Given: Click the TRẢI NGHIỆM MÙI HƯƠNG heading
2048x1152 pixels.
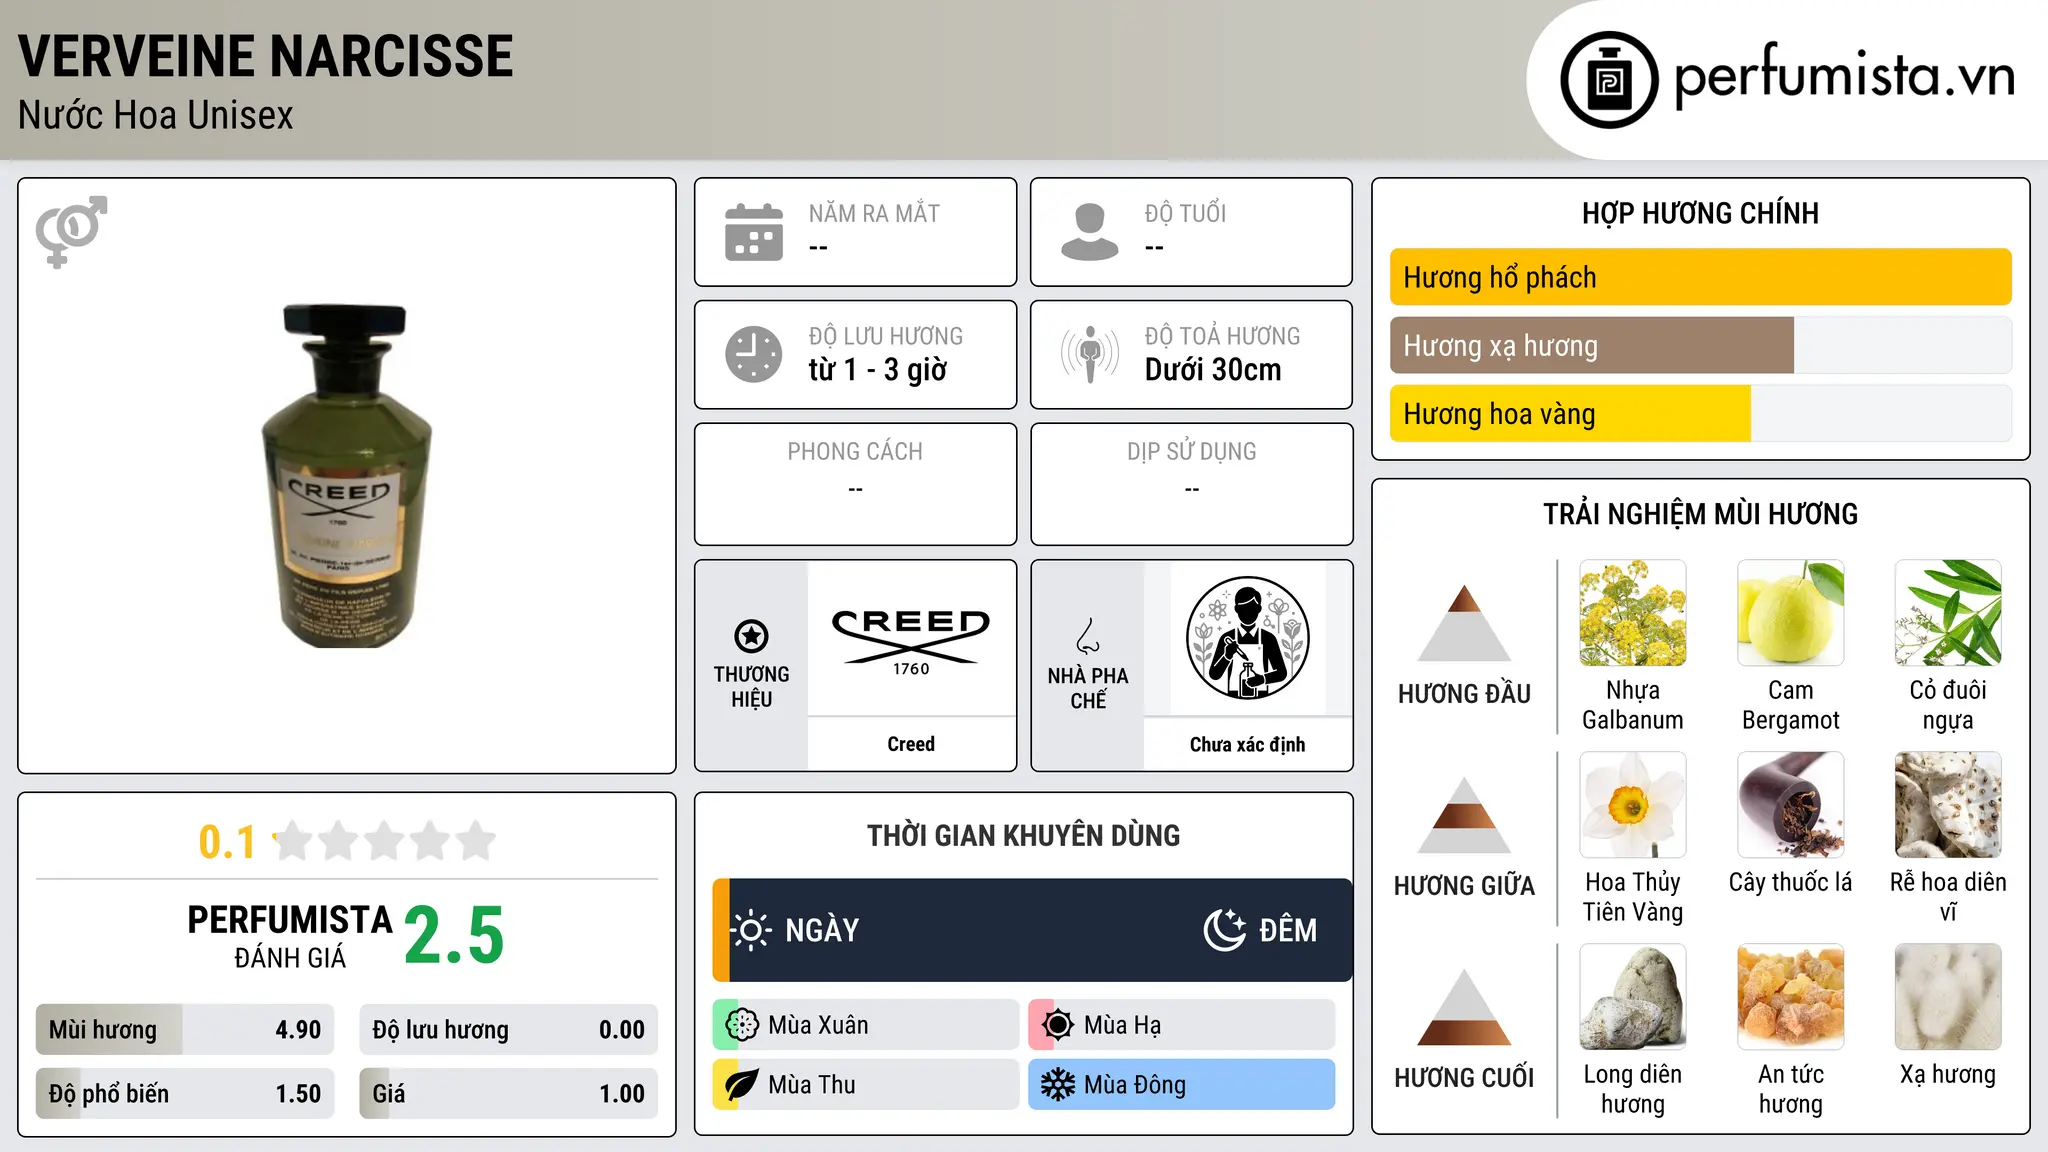Looking at the screenshot, I should coord(1700,514).
